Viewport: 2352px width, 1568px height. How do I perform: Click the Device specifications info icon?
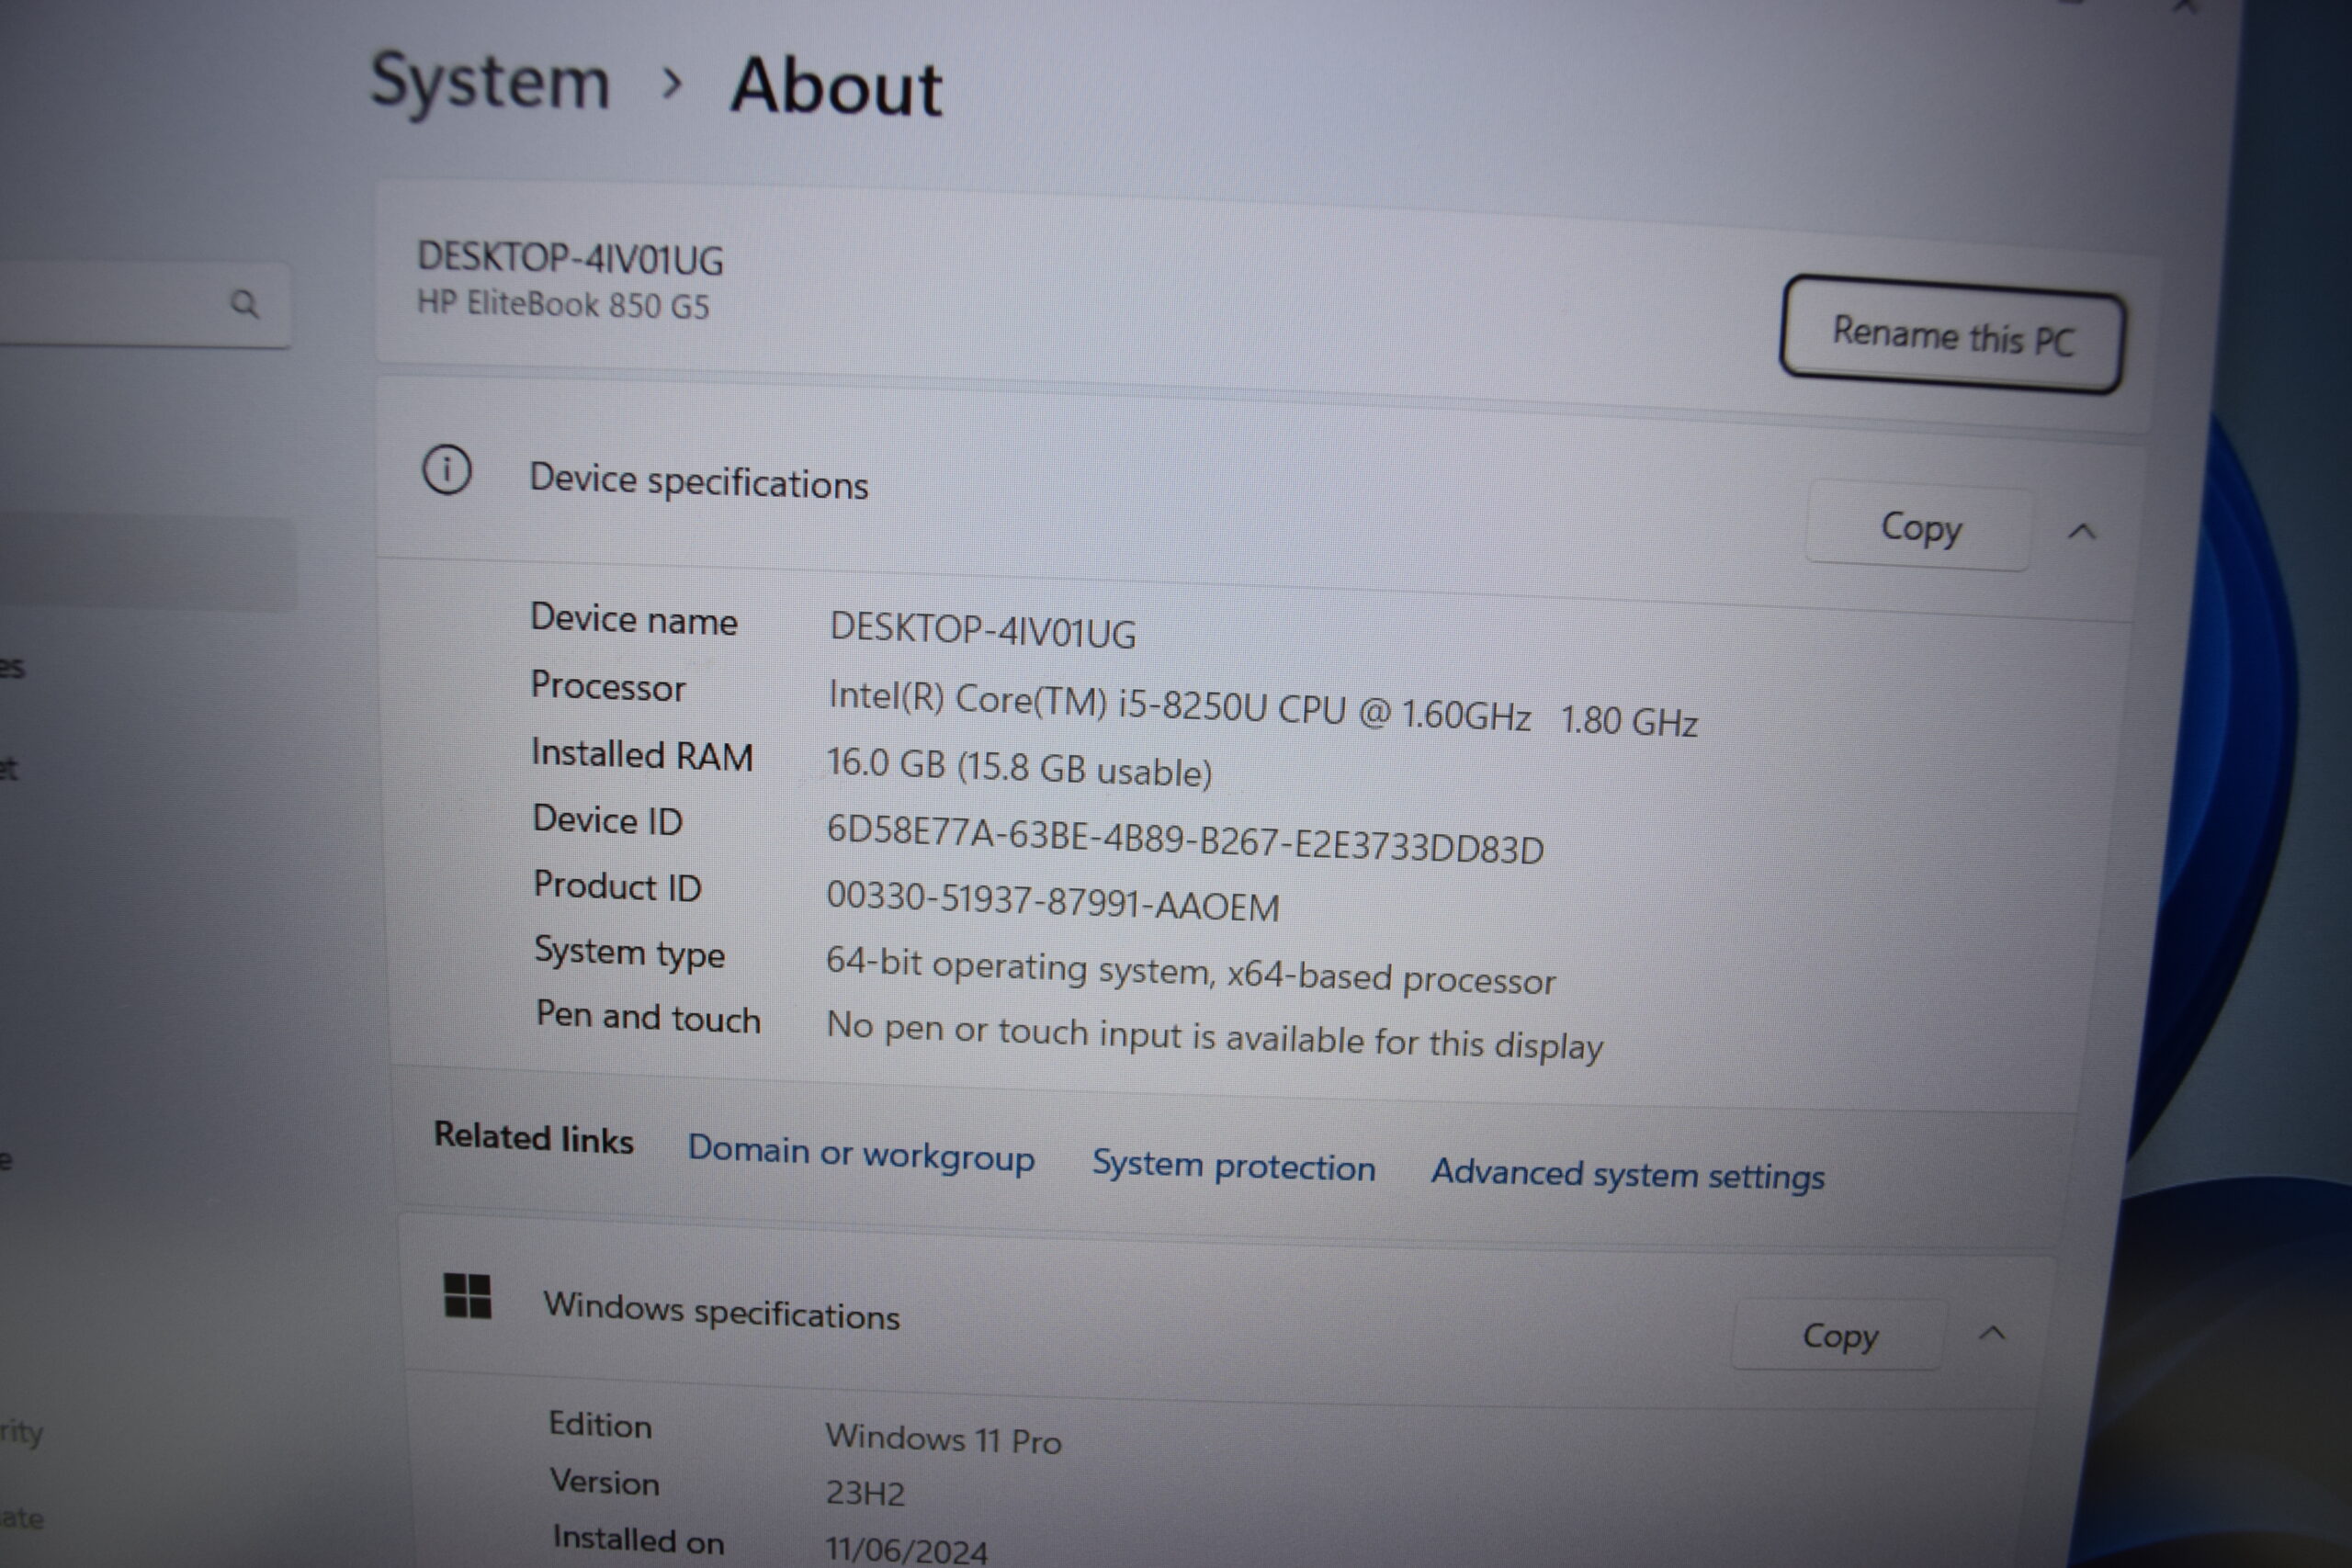click(446, 469)
